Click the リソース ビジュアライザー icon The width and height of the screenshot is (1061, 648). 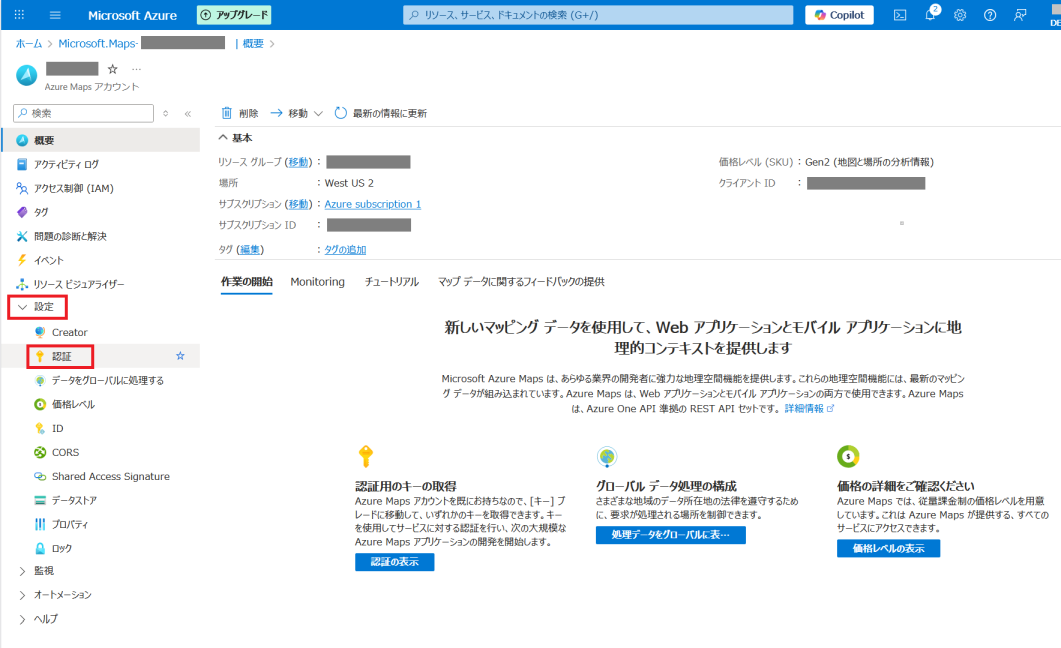click(22, 284)
